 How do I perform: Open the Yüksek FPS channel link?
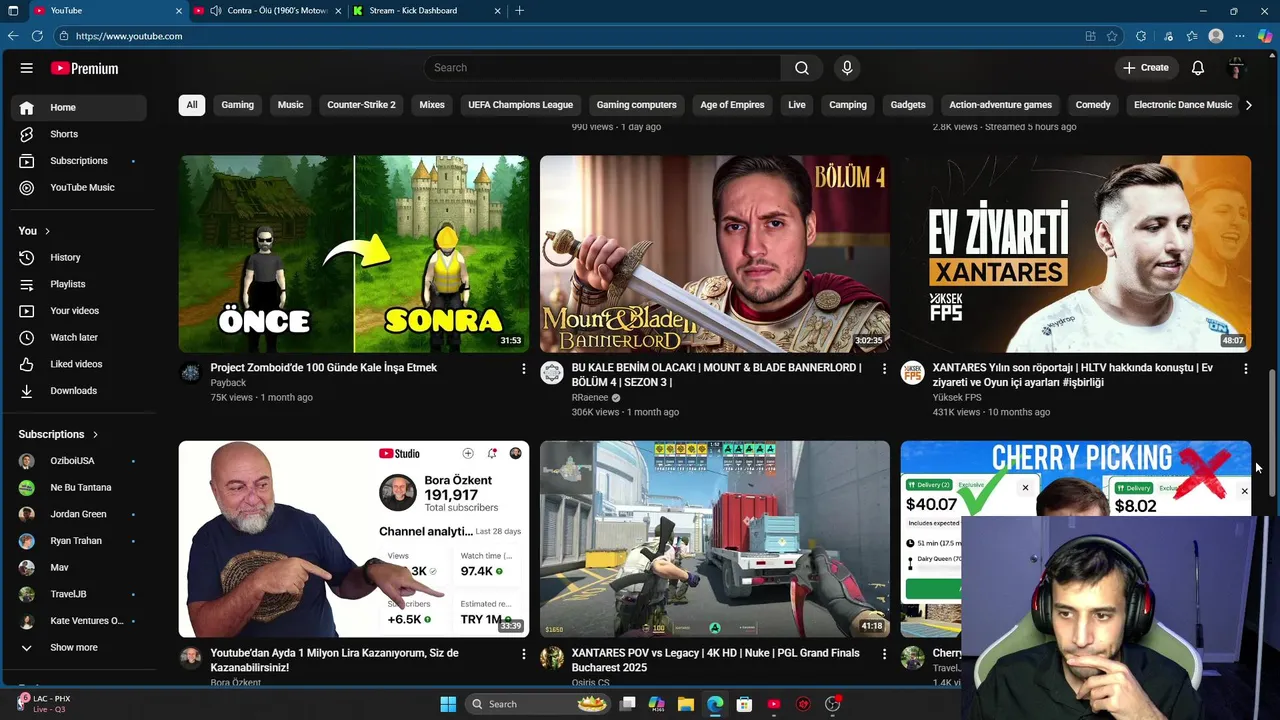(x=957, y=398)
